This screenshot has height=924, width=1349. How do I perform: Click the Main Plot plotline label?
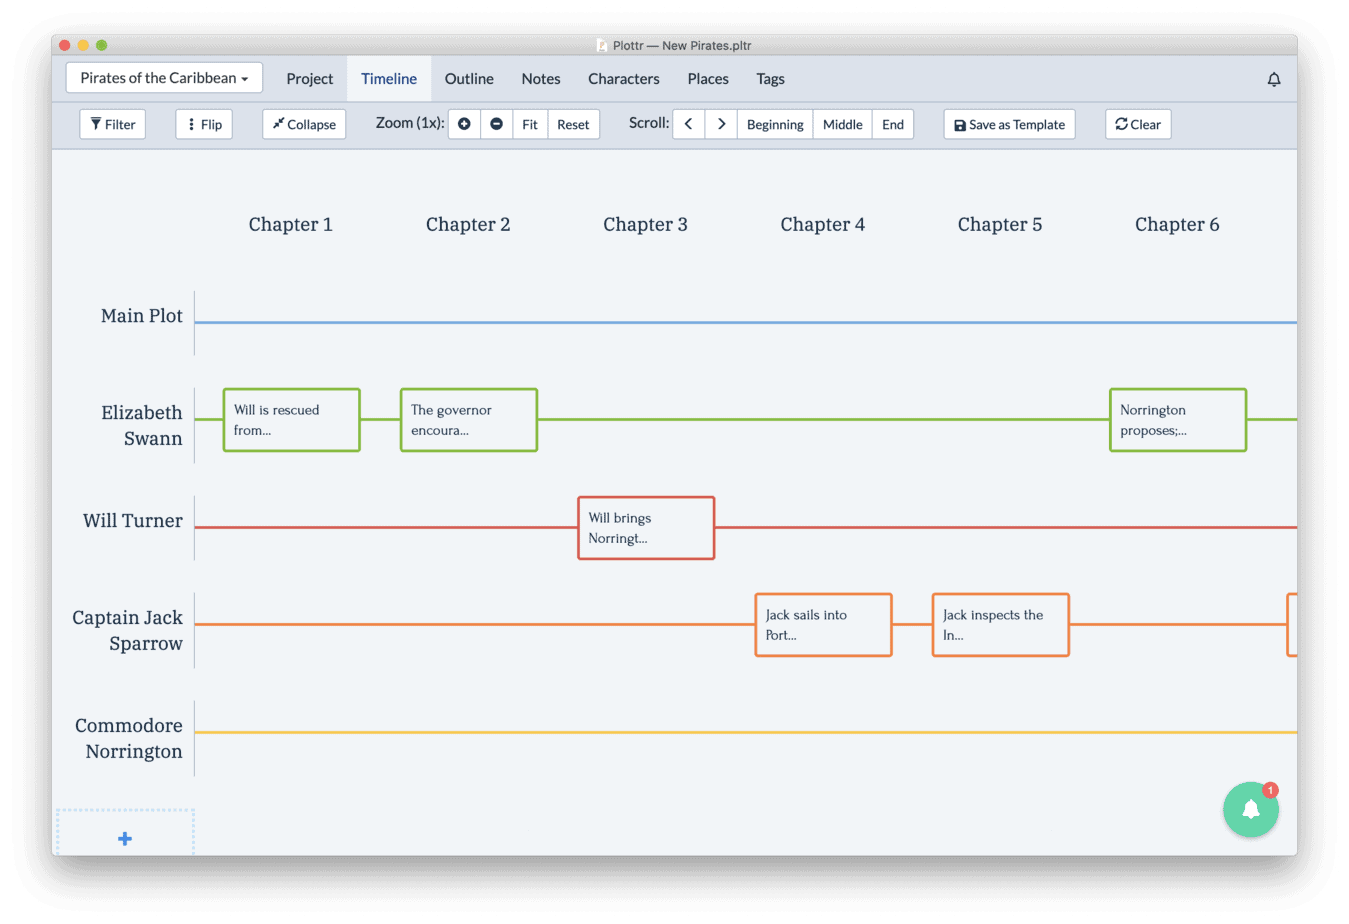point(142,316)
